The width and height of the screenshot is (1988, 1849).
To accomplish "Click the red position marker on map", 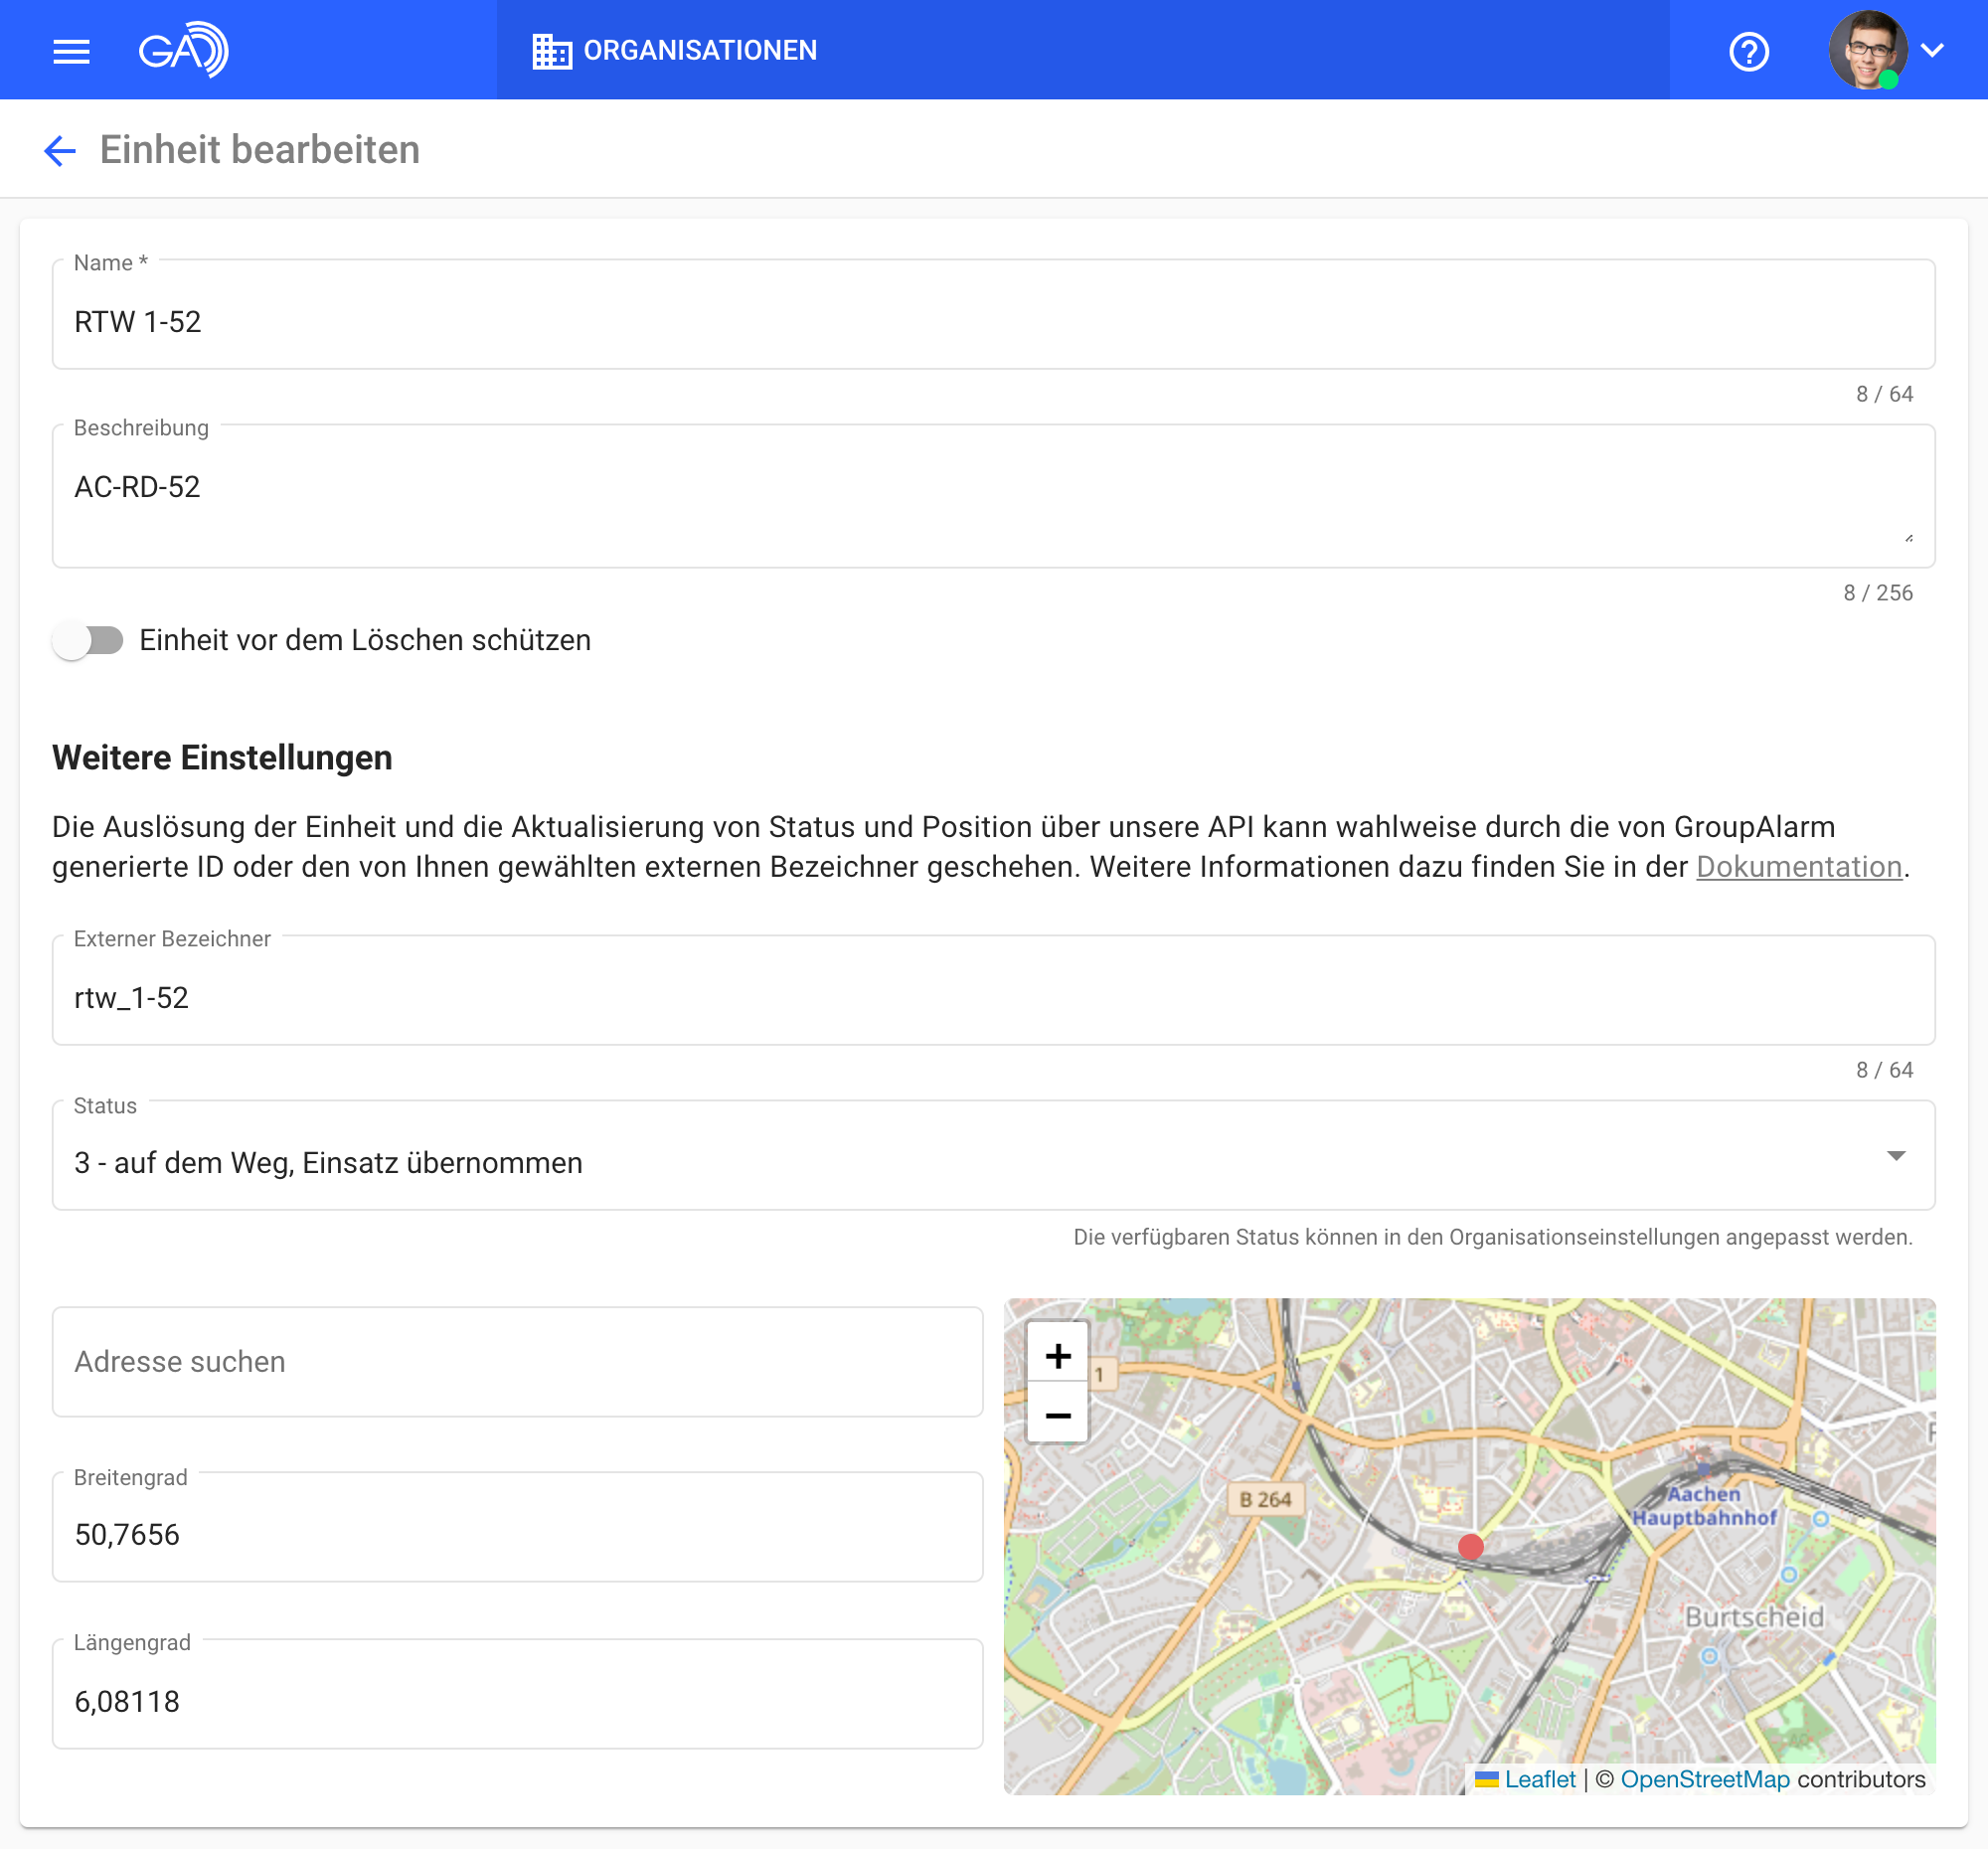I will [x=1470, y=1546].
